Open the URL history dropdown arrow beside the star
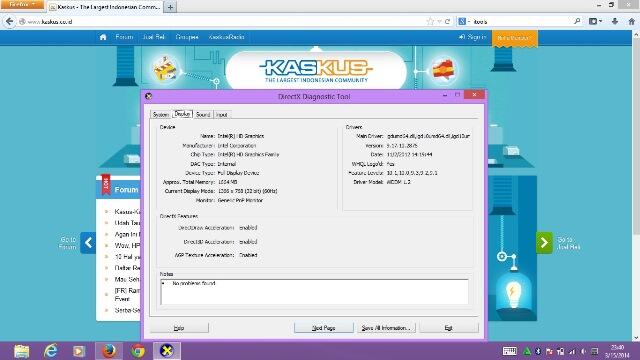The width and height of the screenshot is (640, 360). [x=439, y=21]
